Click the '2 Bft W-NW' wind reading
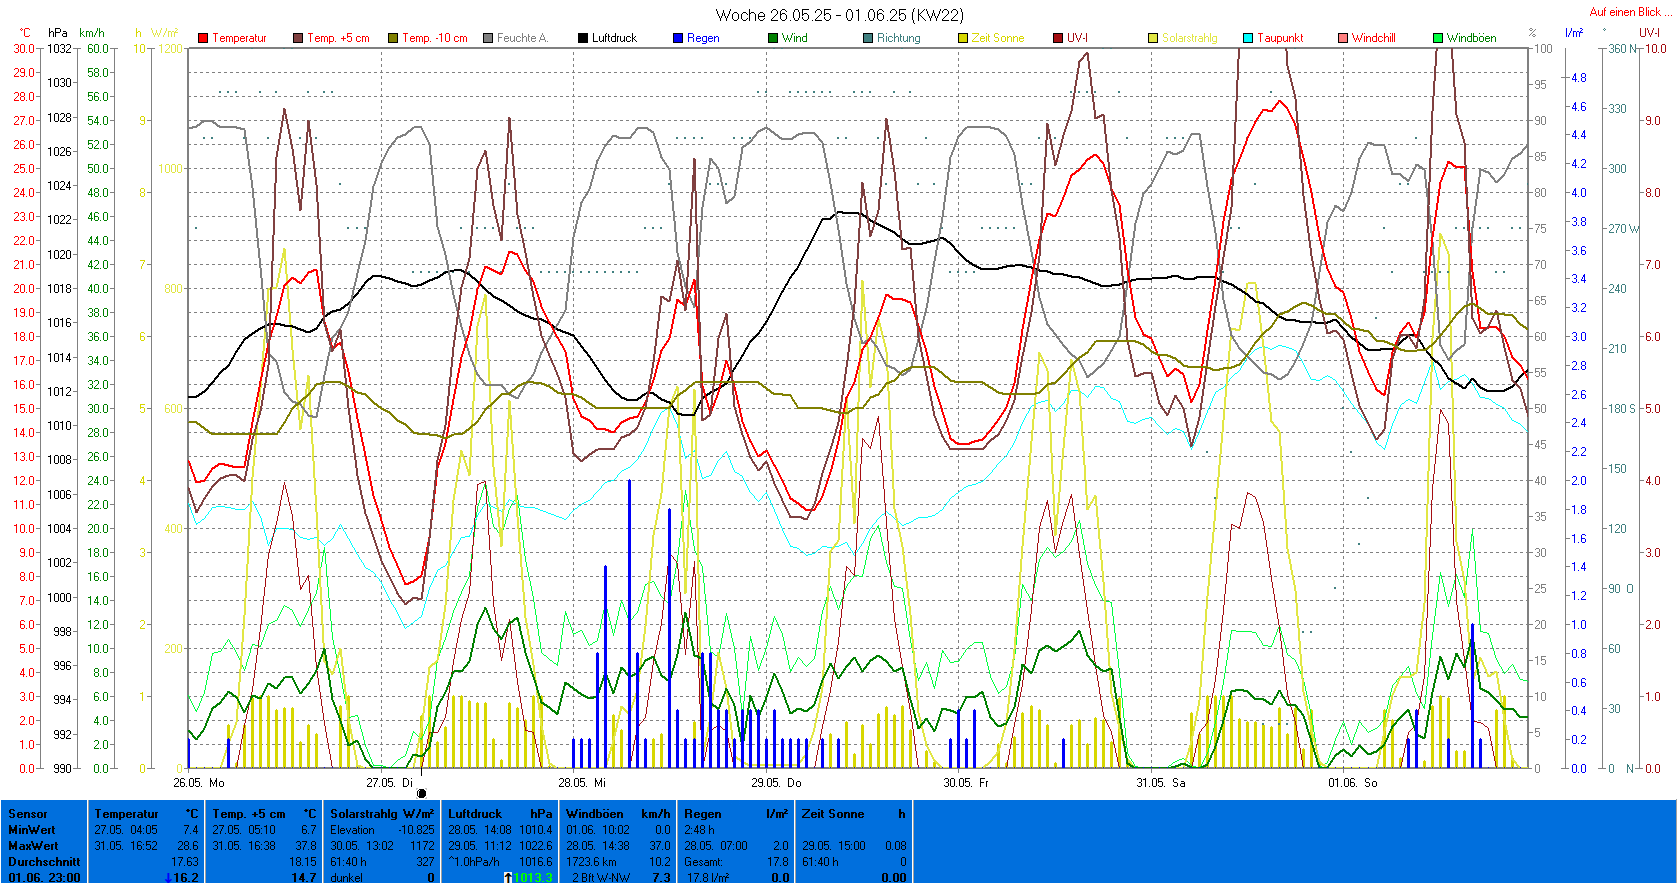Viewport: 1677px width, 883px height. pyautogui.click(x=601, y=877)
